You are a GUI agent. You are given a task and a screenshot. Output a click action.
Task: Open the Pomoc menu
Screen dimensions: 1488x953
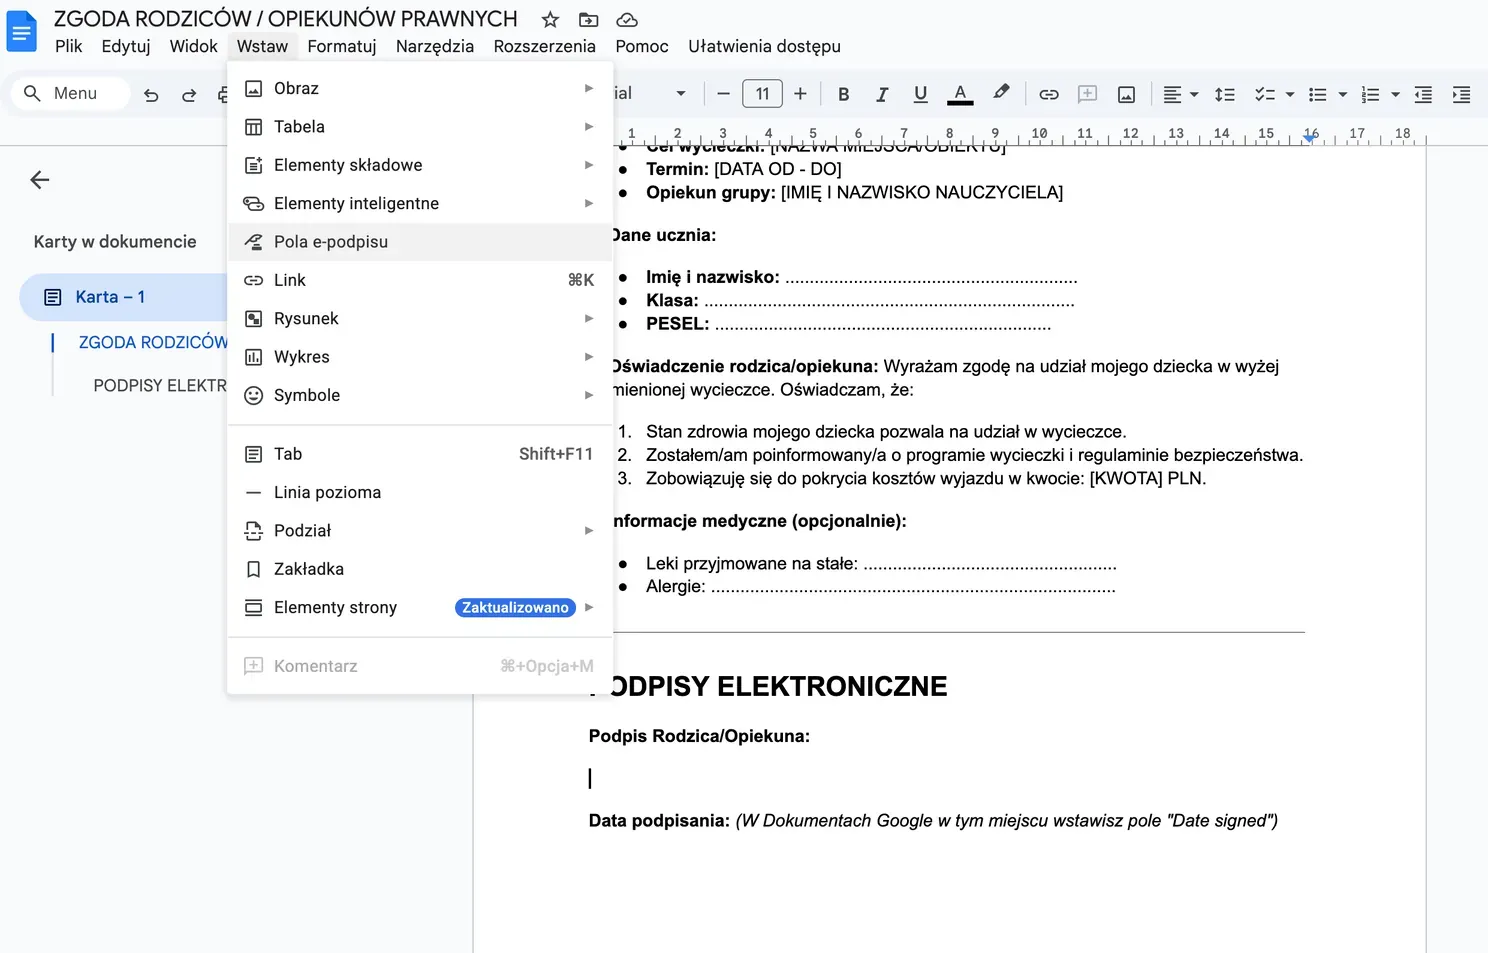(642, 46)
